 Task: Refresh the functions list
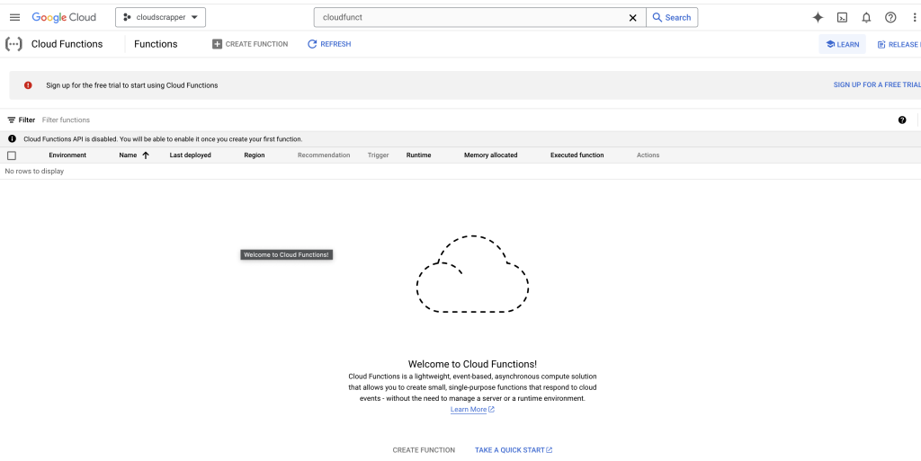330,44
